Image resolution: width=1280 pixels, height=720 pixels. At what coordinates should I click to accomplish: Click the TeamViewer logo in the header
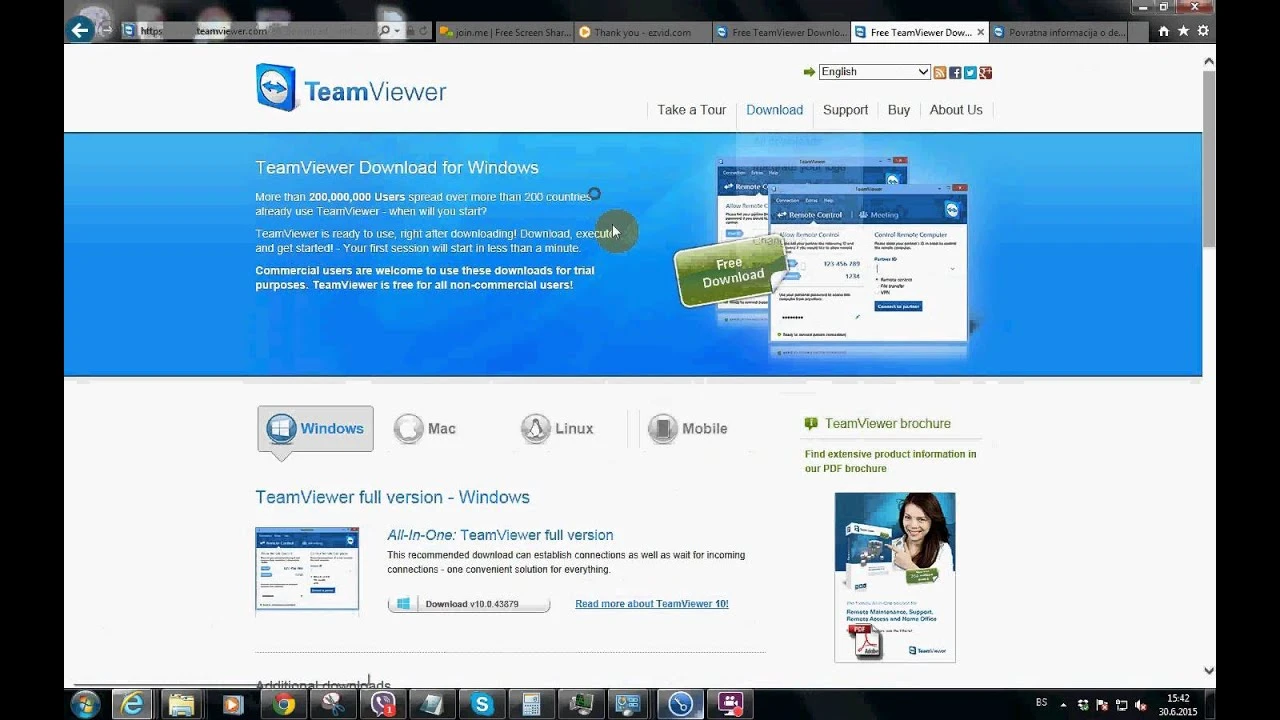click(350, 89)
